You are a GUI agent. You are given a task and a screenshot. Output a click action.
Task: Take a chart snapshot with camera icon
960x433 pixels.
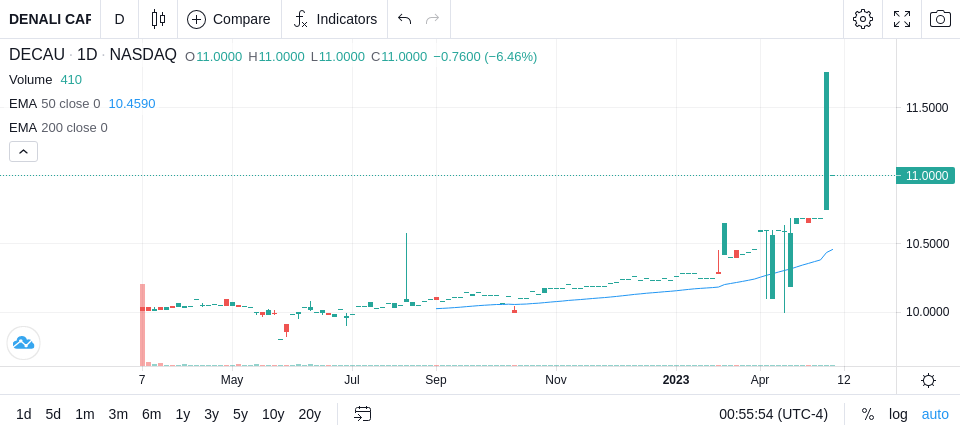click(940, 19)
